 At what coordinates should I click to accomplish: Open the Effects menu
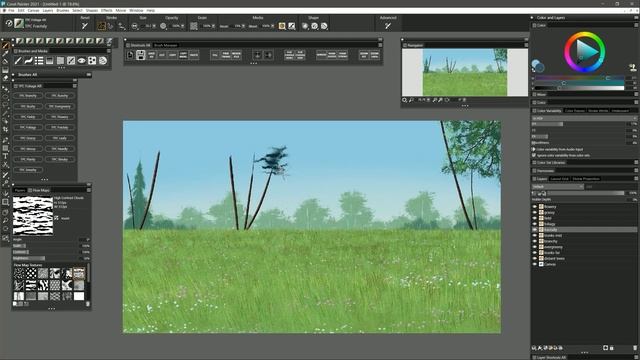[x=107, y=10]
